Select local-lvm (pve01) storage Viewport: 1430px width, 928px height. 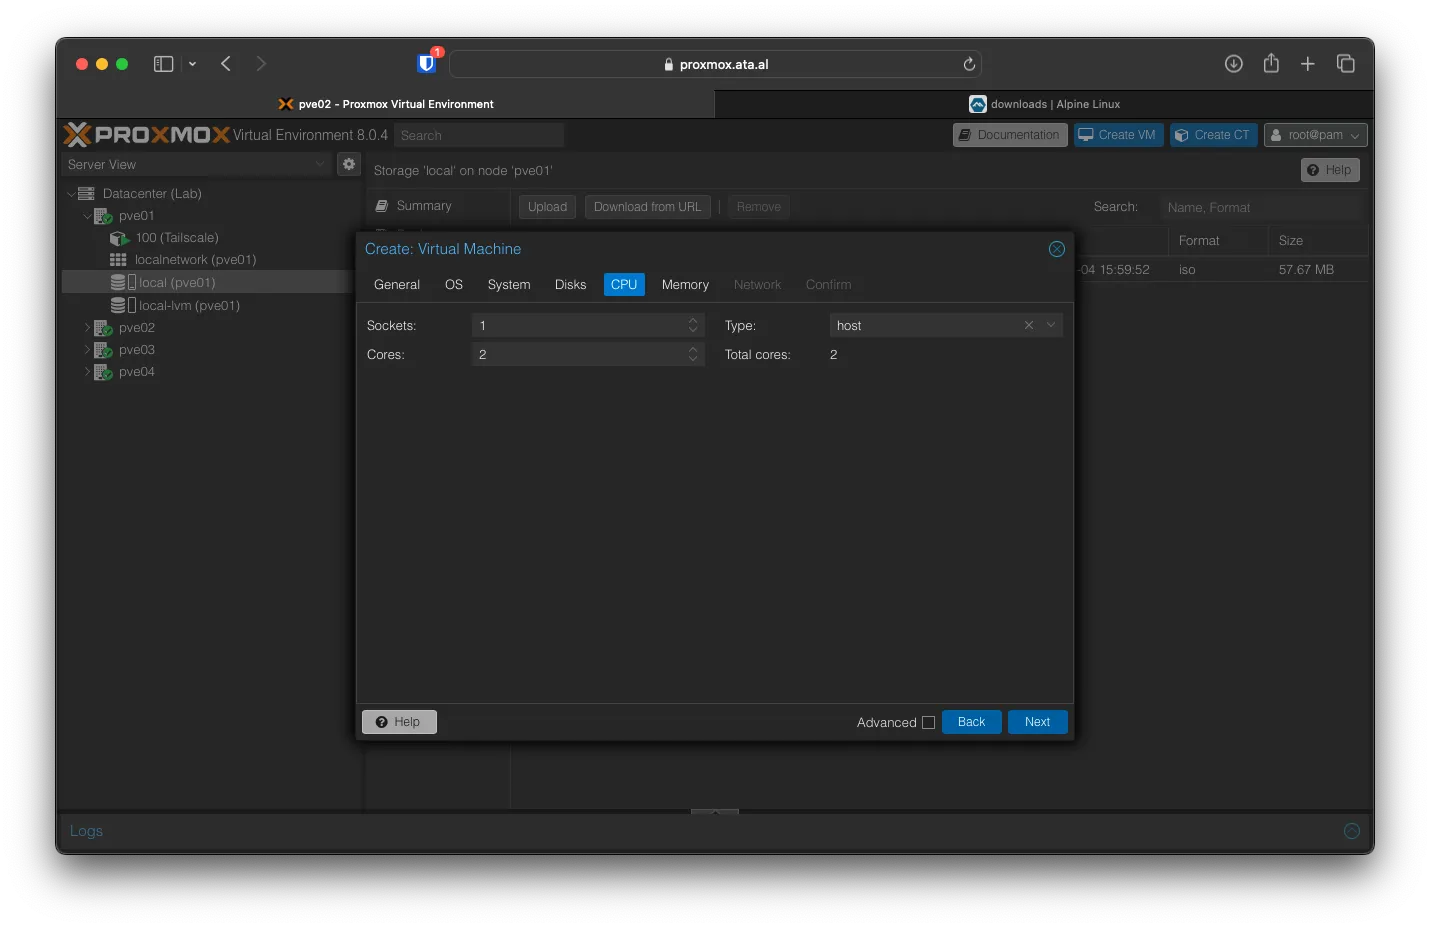(189, 306)
